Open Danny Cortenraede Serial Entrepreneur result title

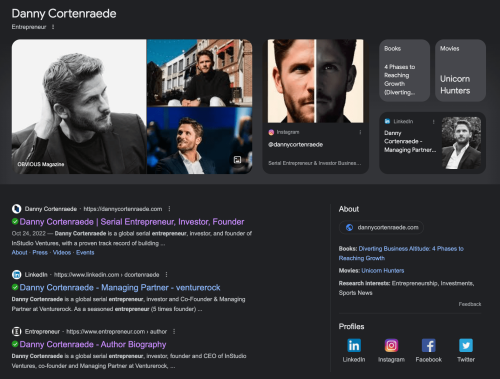pos(132,222)
